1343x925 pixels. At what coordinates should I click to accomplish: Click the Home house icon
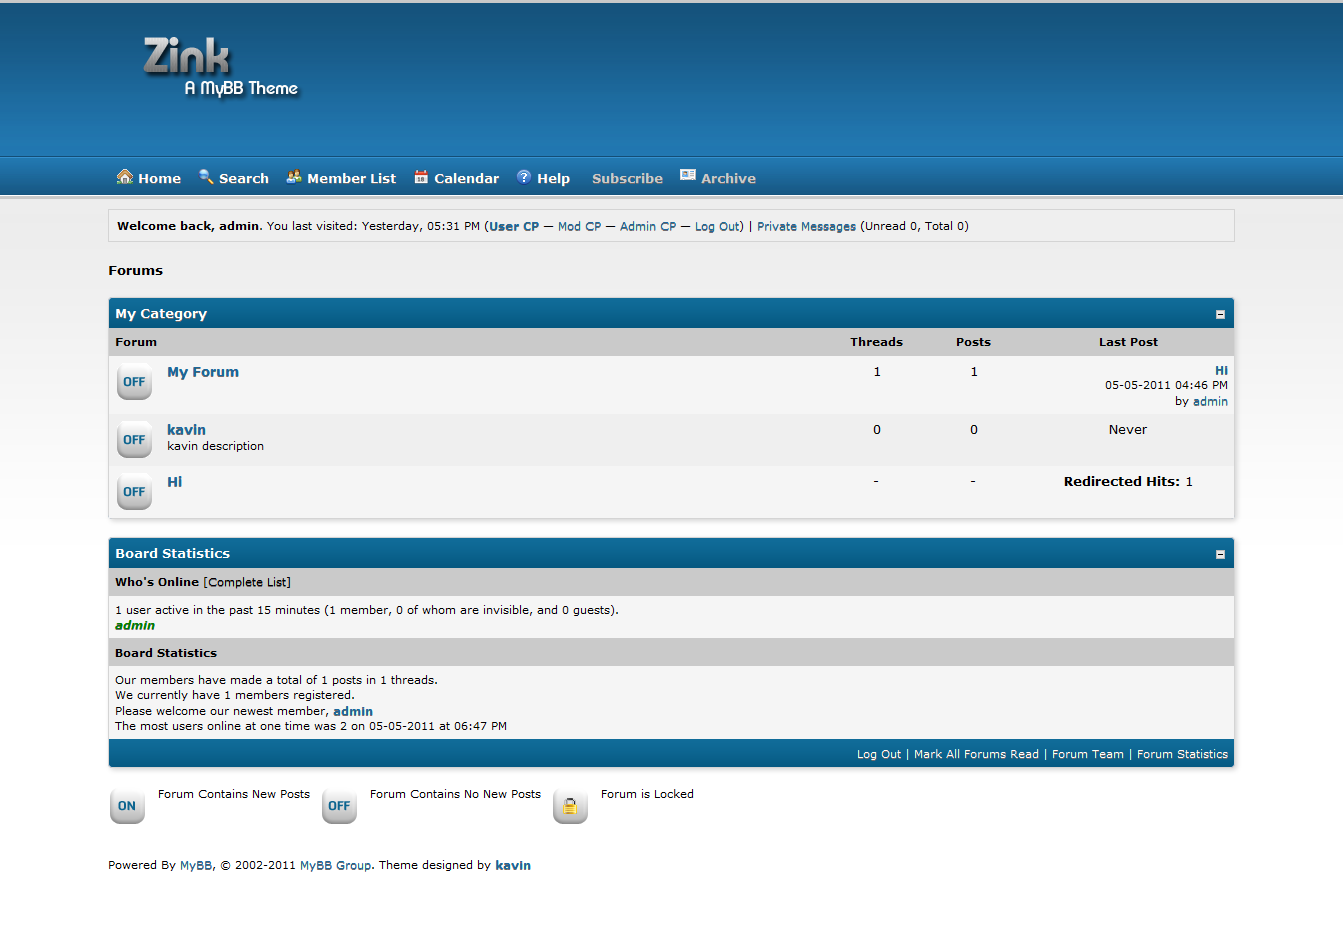pos(125,177)
